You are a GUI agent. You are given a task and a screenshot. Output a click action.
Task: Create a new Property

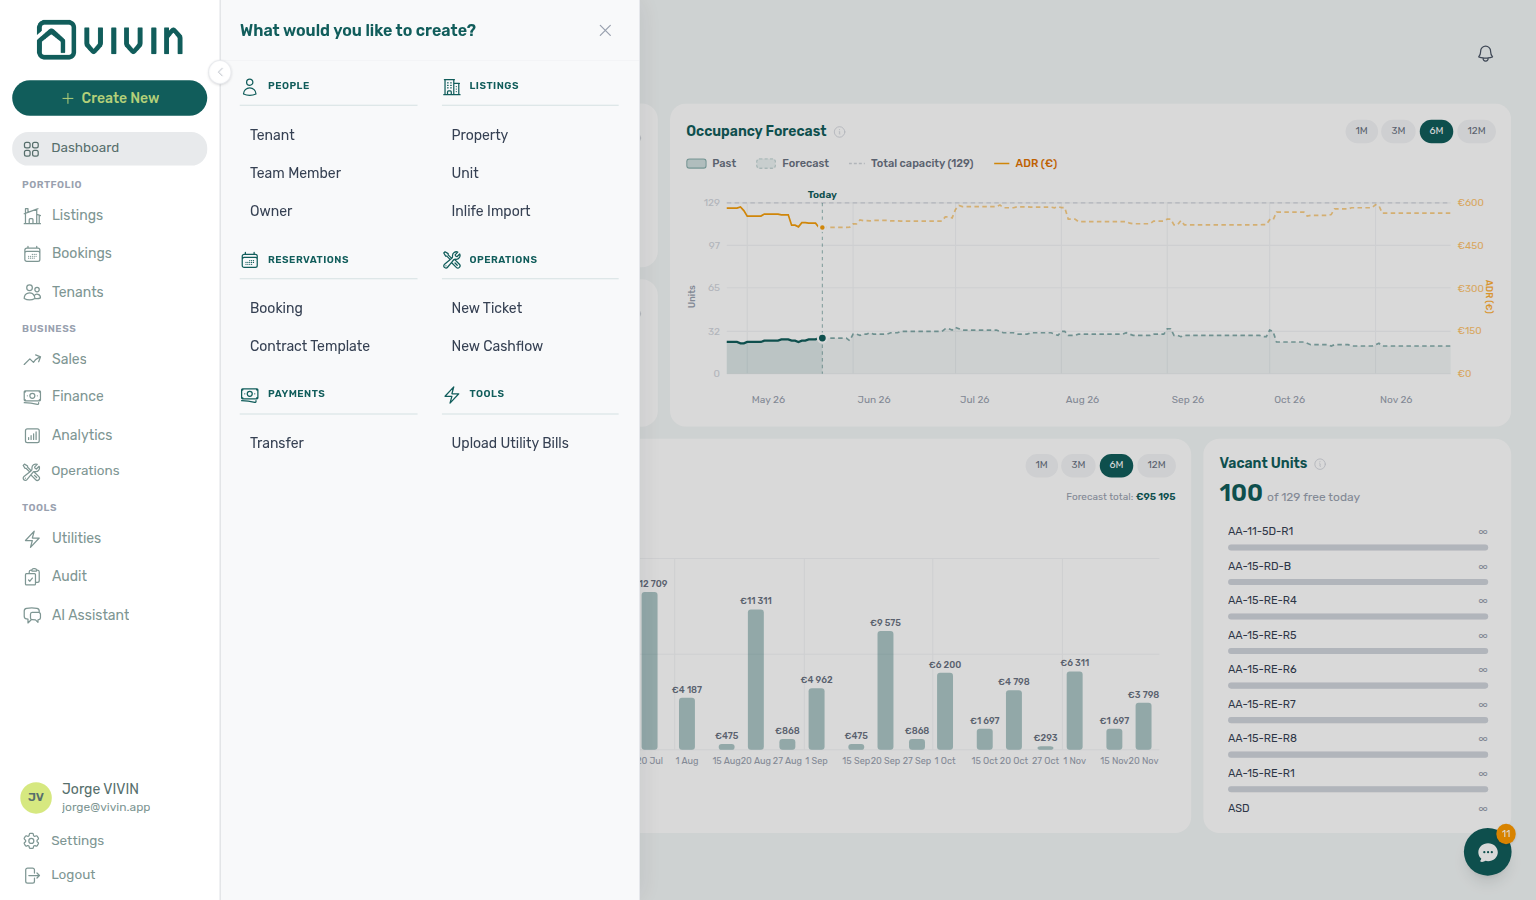pos(479,135)
